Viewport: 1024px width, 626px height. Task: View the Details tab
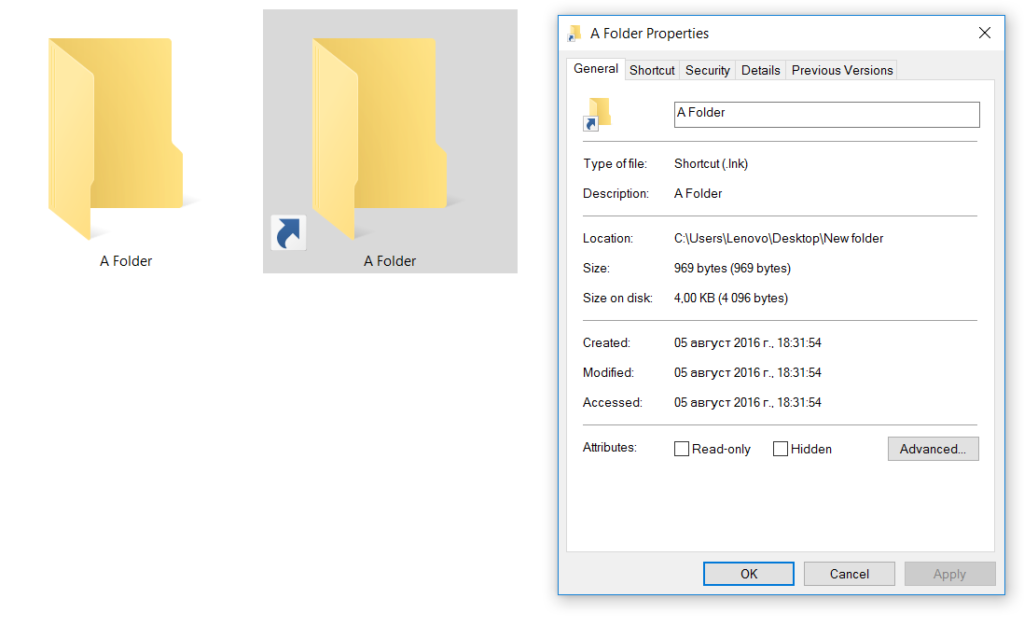coord(760,70)
